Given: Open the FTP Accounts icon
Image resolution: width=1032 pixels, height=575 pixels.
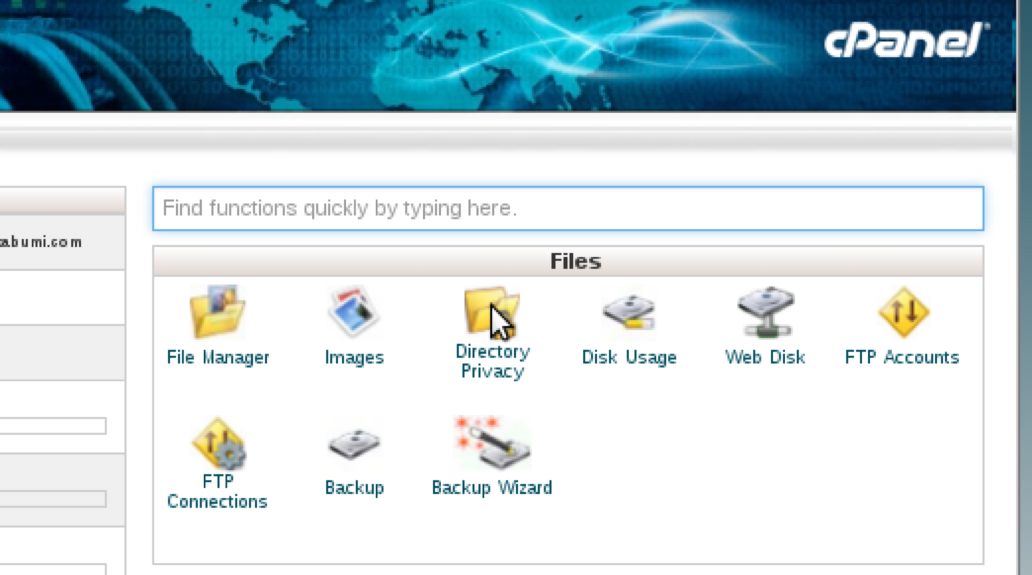Looking at the screenshot, I should click(903, 312).
